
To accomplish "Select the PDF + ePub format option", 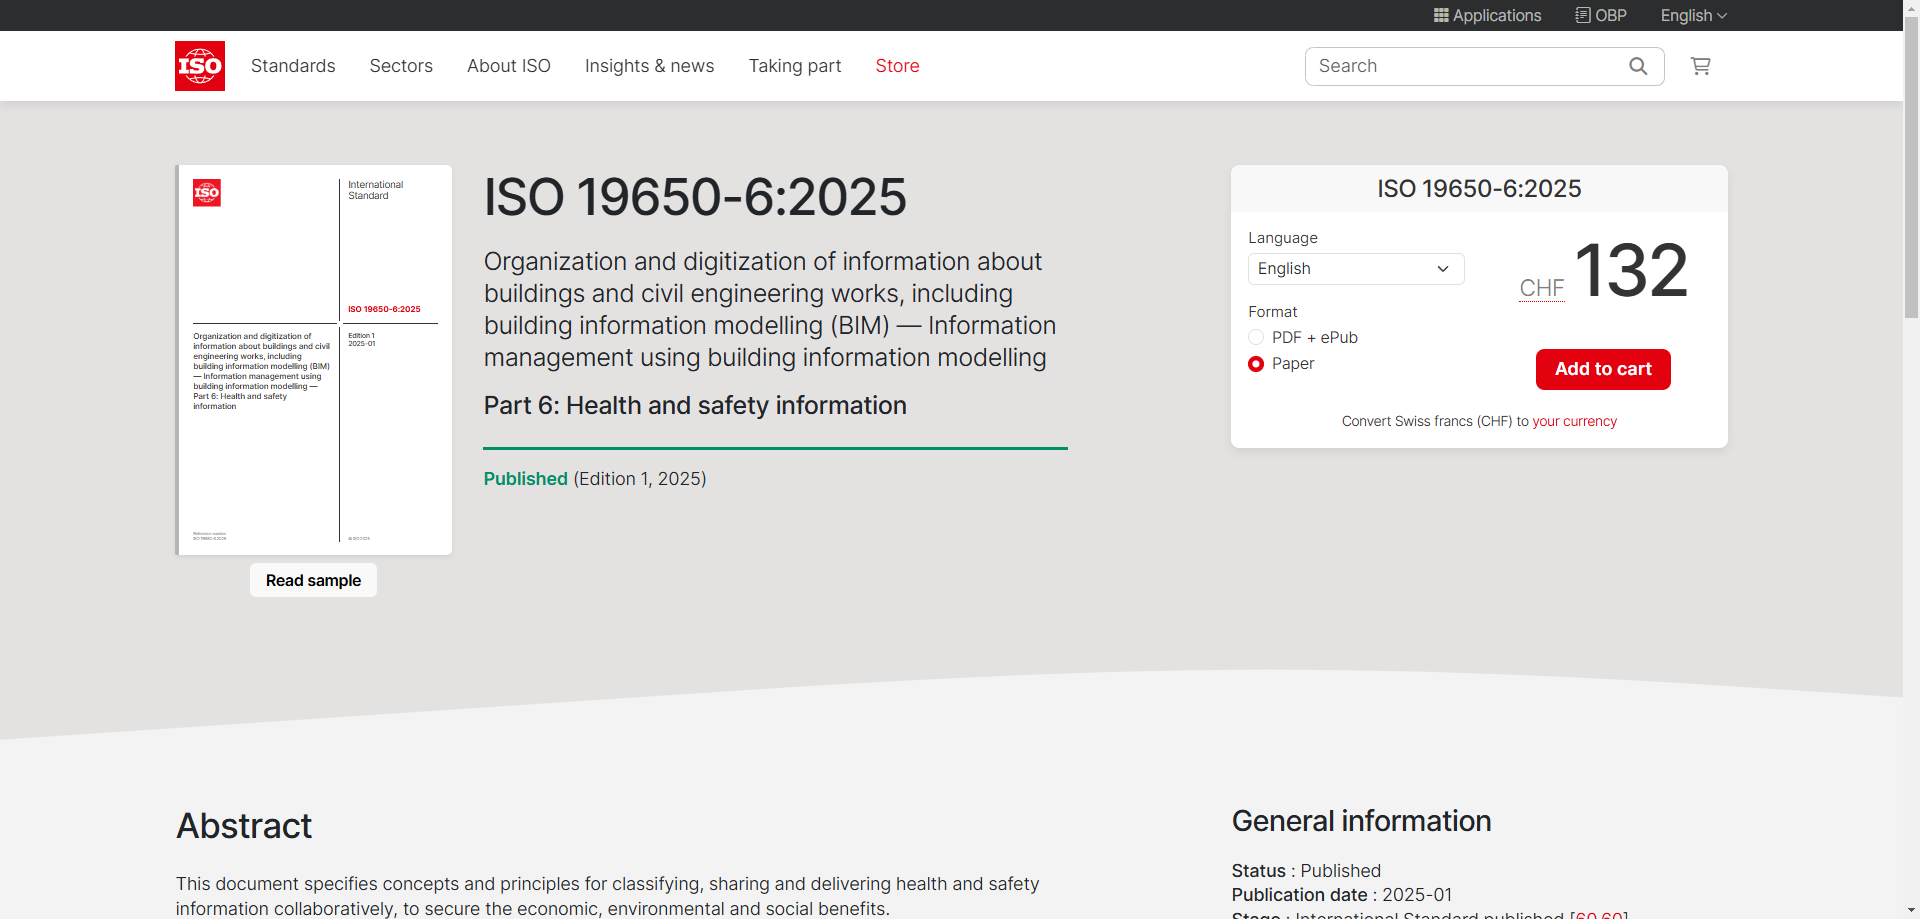I will pyautogui.click(x=1256, y=338).
